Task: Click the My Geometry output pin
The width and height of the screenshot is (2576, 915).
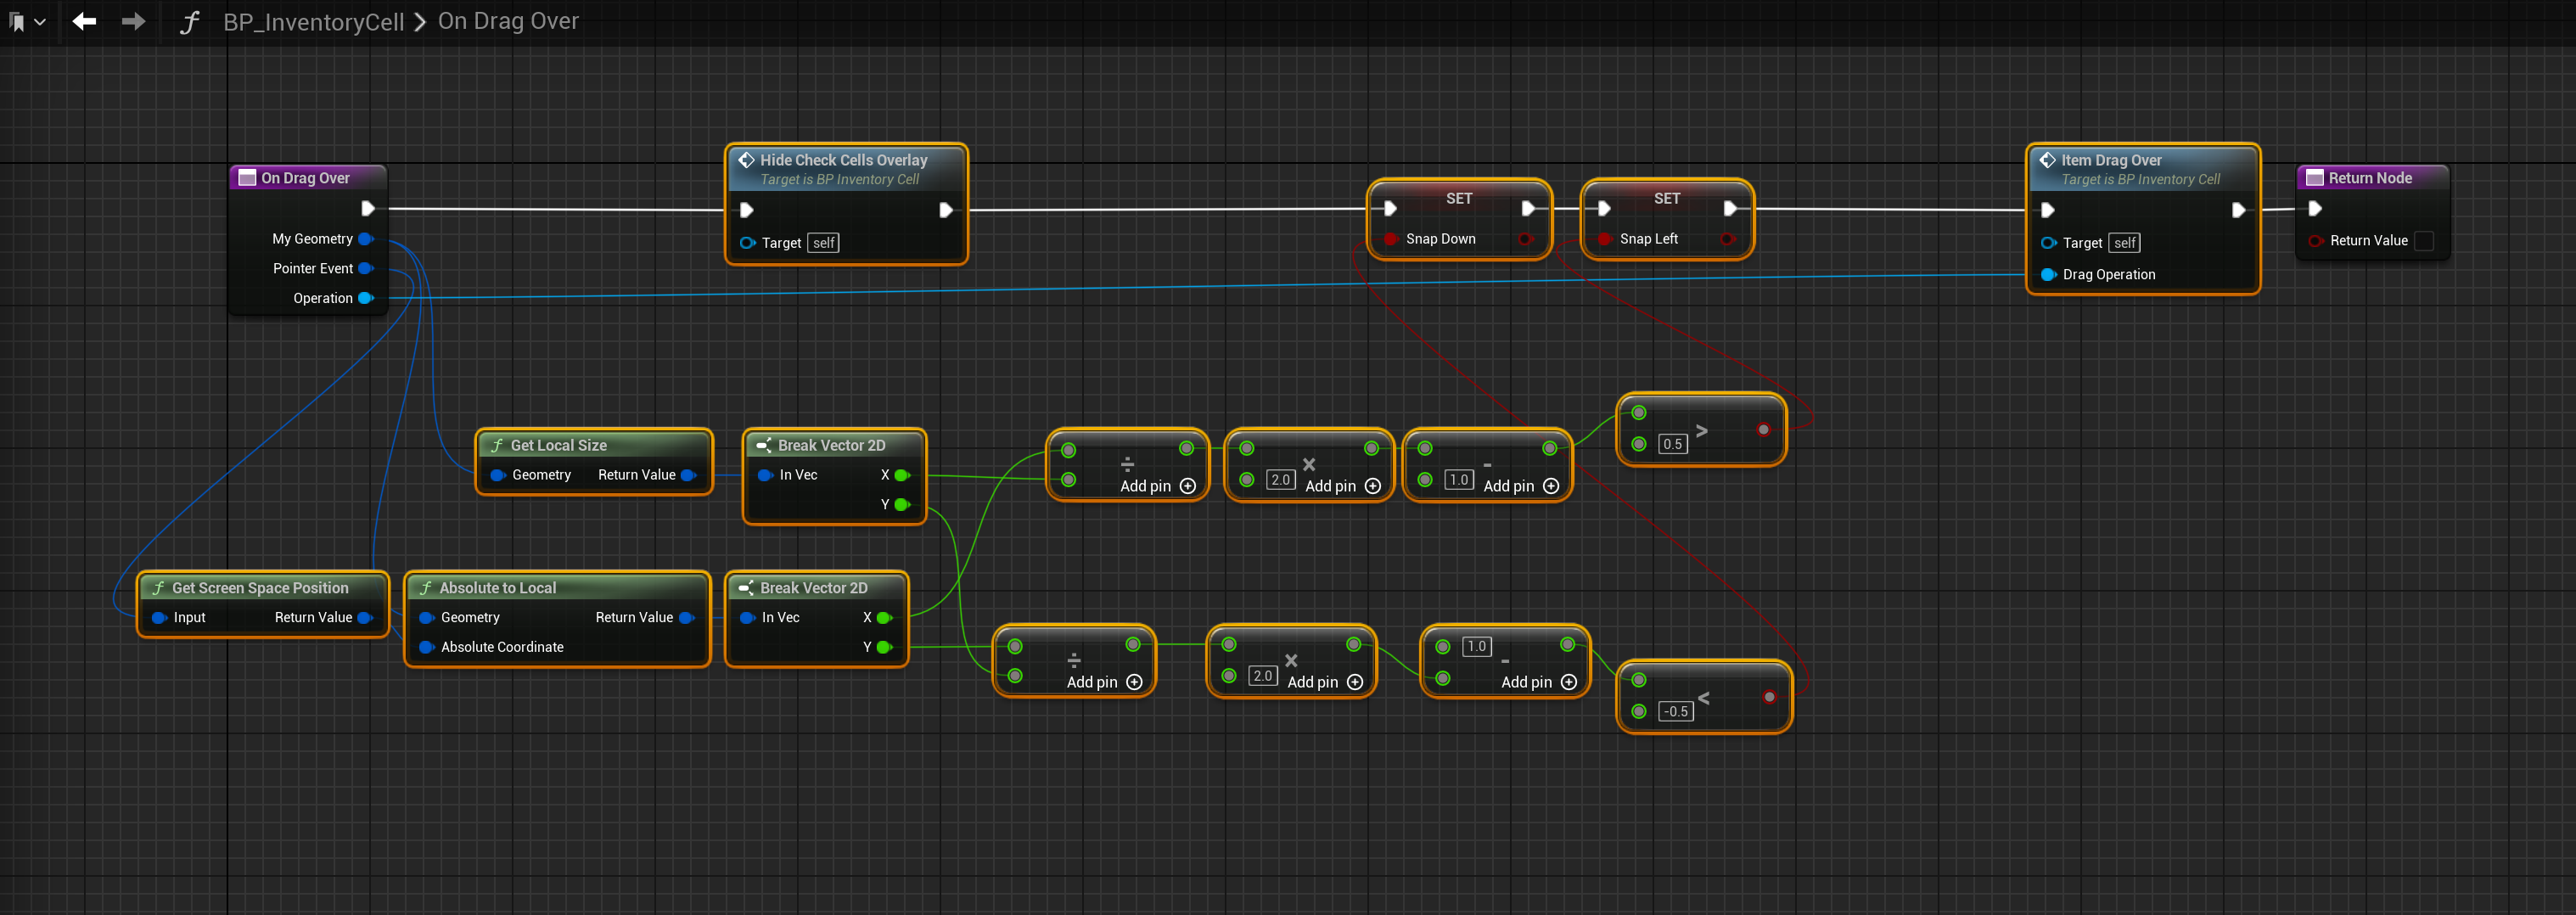Action: click(x=365, y=239)
